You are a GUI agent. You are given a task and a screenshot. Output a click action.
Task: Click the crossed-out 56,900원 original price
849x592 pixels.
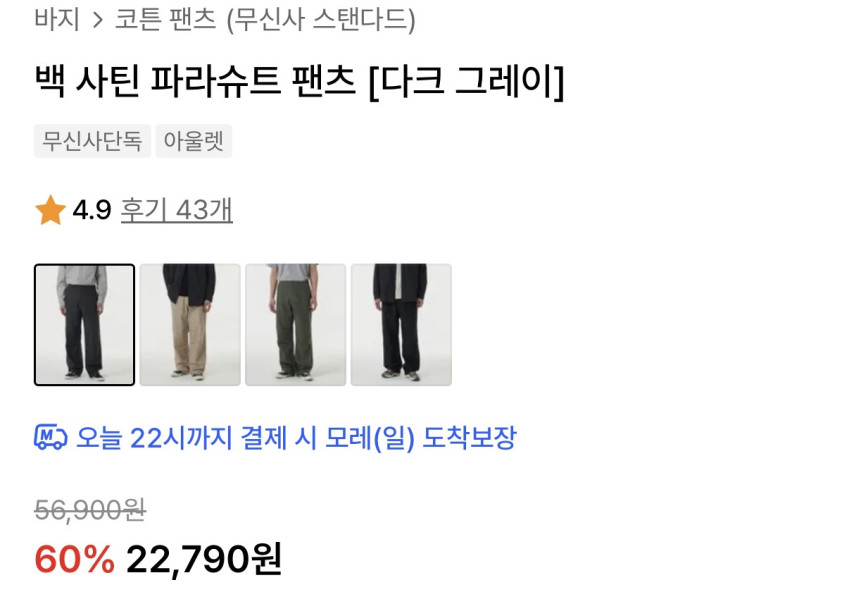(x=90, y=510)
